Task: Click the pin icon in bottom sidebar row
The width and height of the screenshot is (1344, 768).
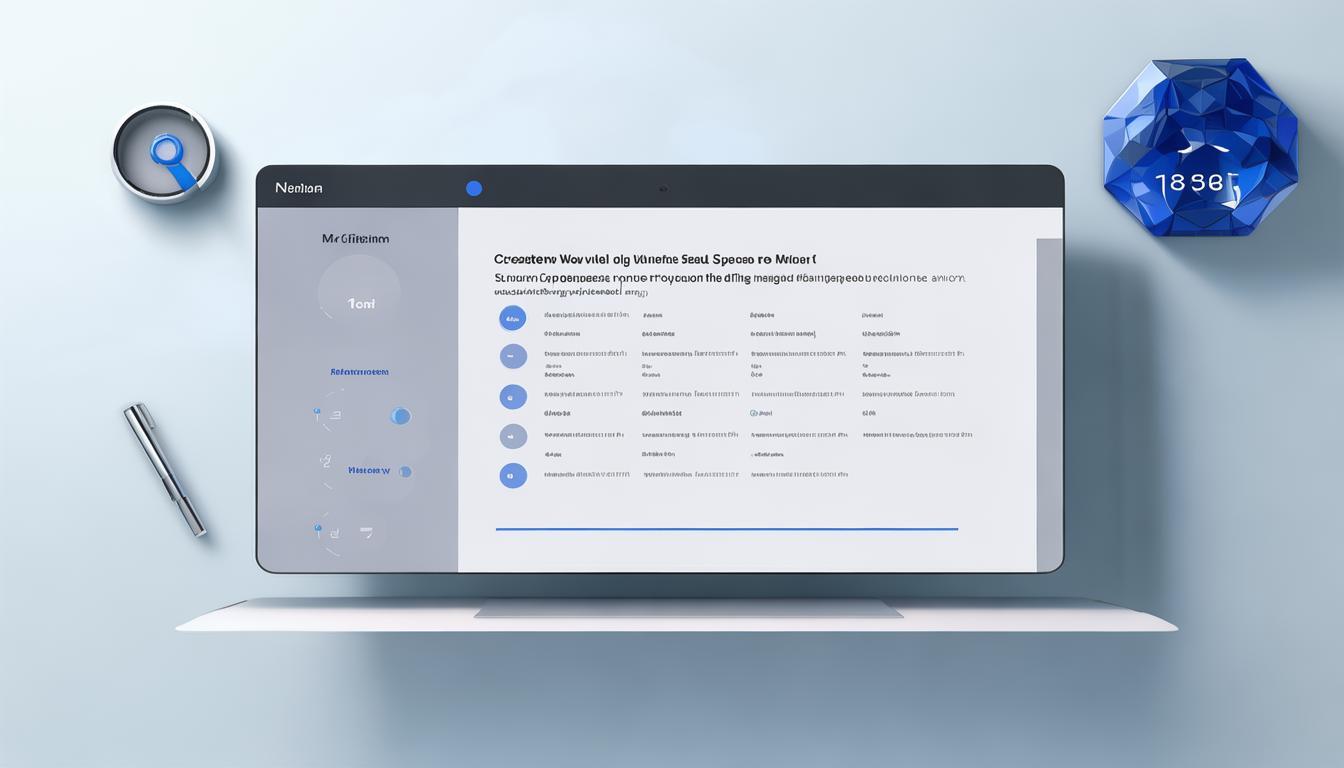Action: 318,528
